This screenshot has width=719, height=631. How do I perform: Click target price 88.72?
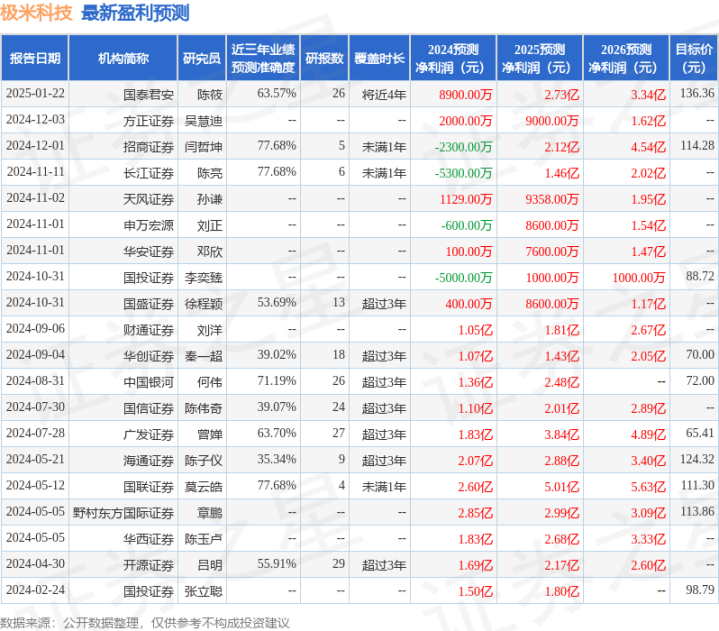700,277
